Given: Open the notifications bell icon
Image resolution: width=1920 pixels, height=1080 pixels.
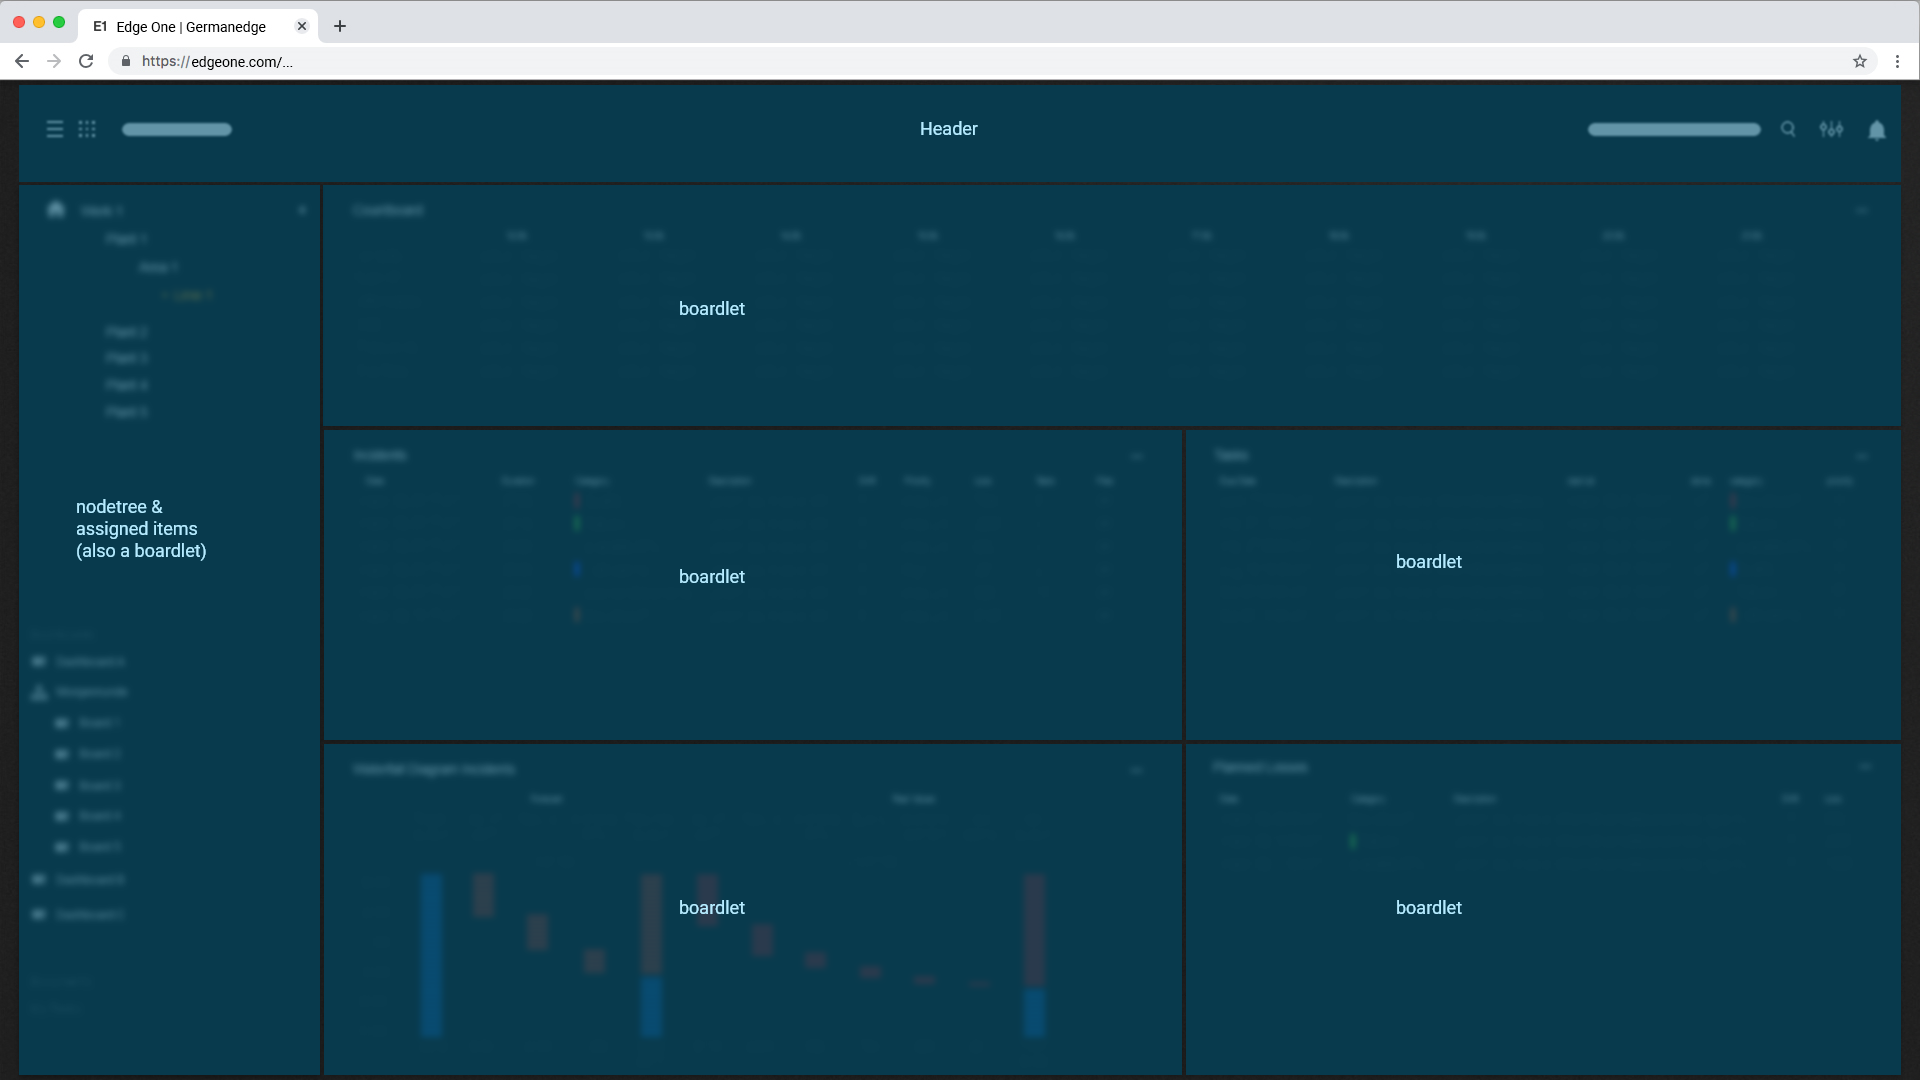Looking at the screenshot, I should (1877, 130).
